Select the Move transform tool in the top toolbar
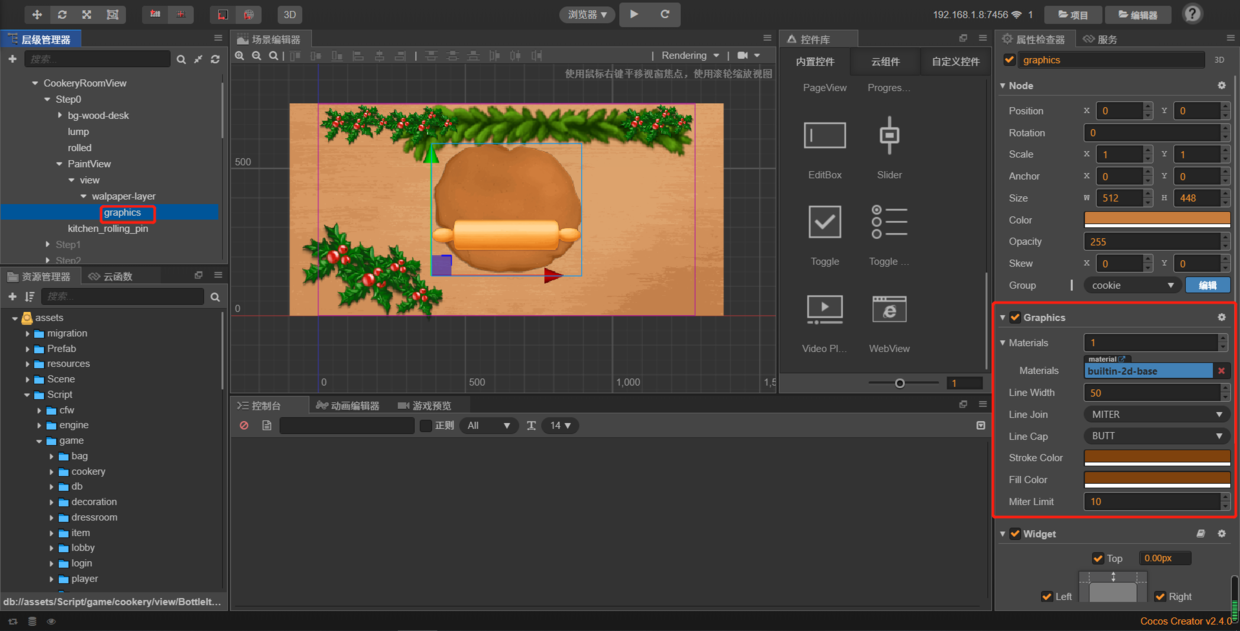Viewport: 1240px width, 631px height. coord(37,15)
